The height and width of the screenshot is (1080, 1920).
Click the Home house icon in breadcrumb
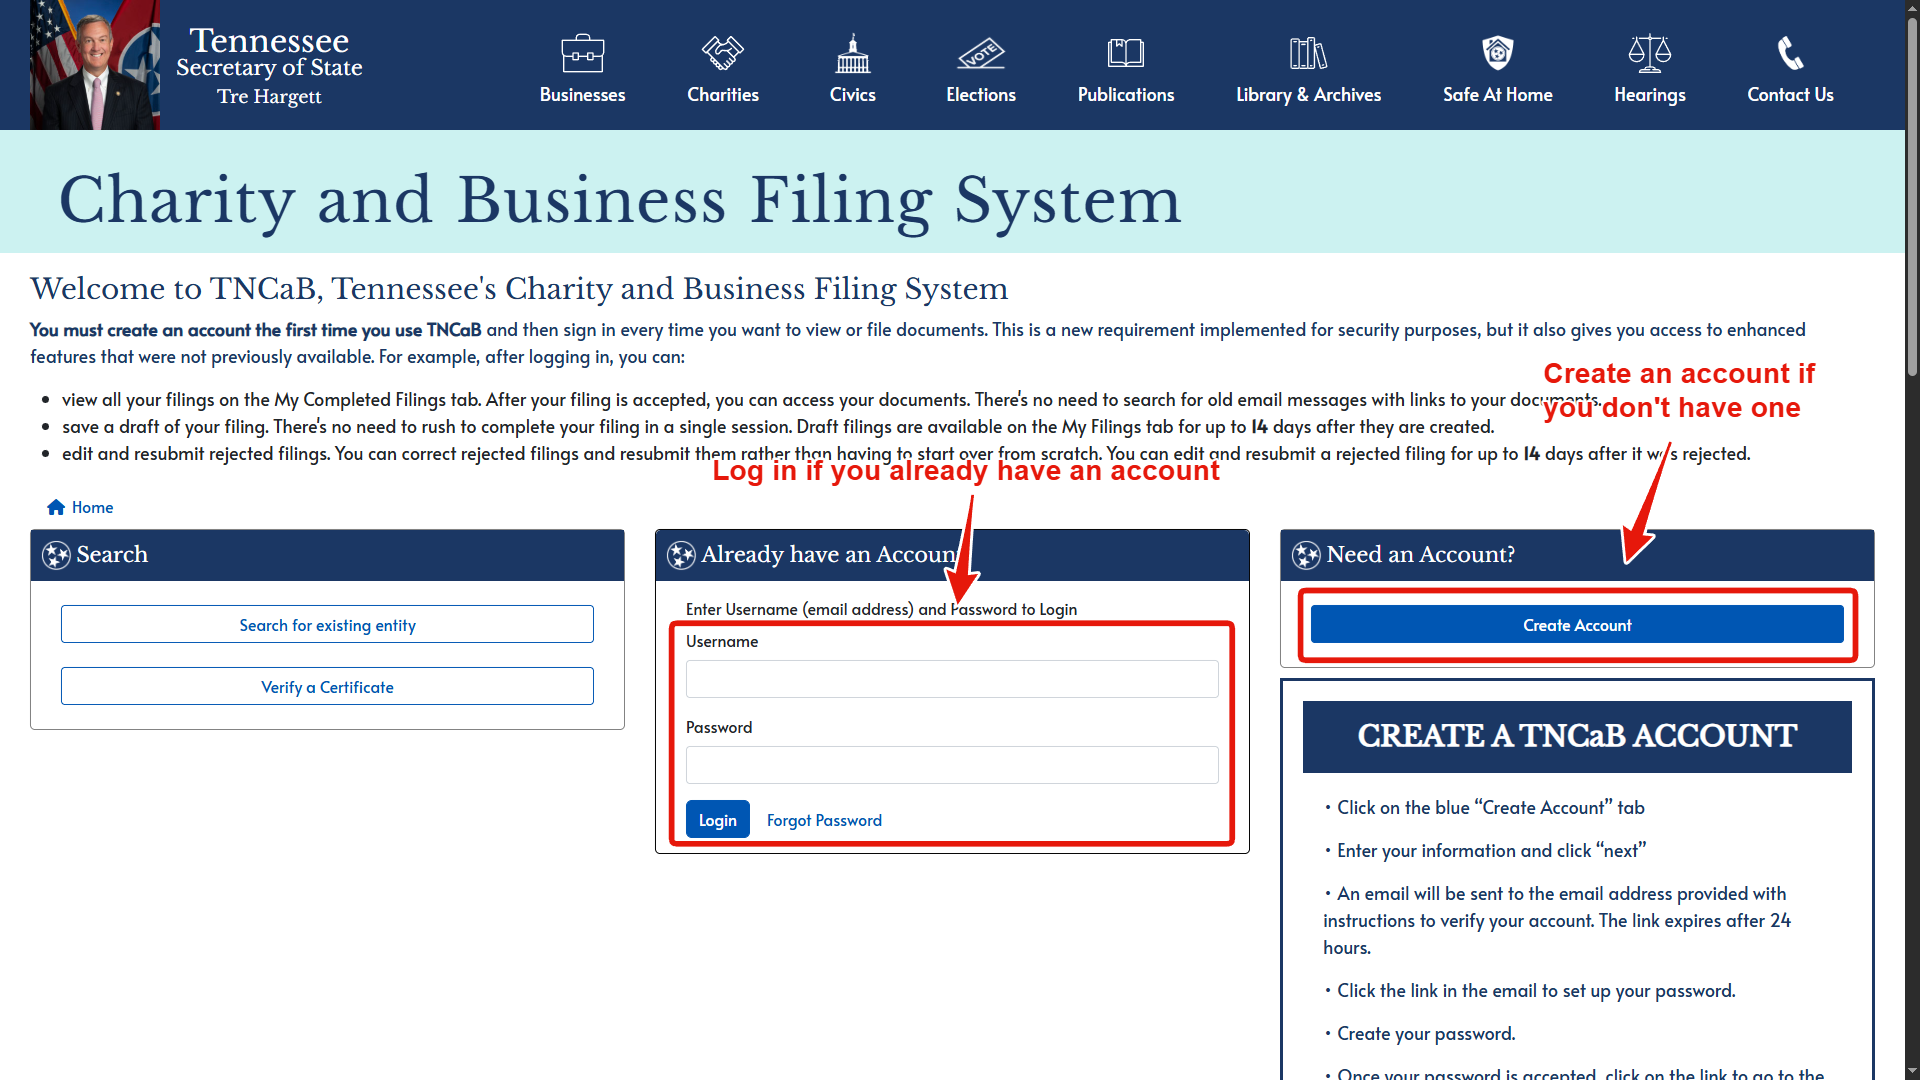pyautogui.click(x=56, y=507)
